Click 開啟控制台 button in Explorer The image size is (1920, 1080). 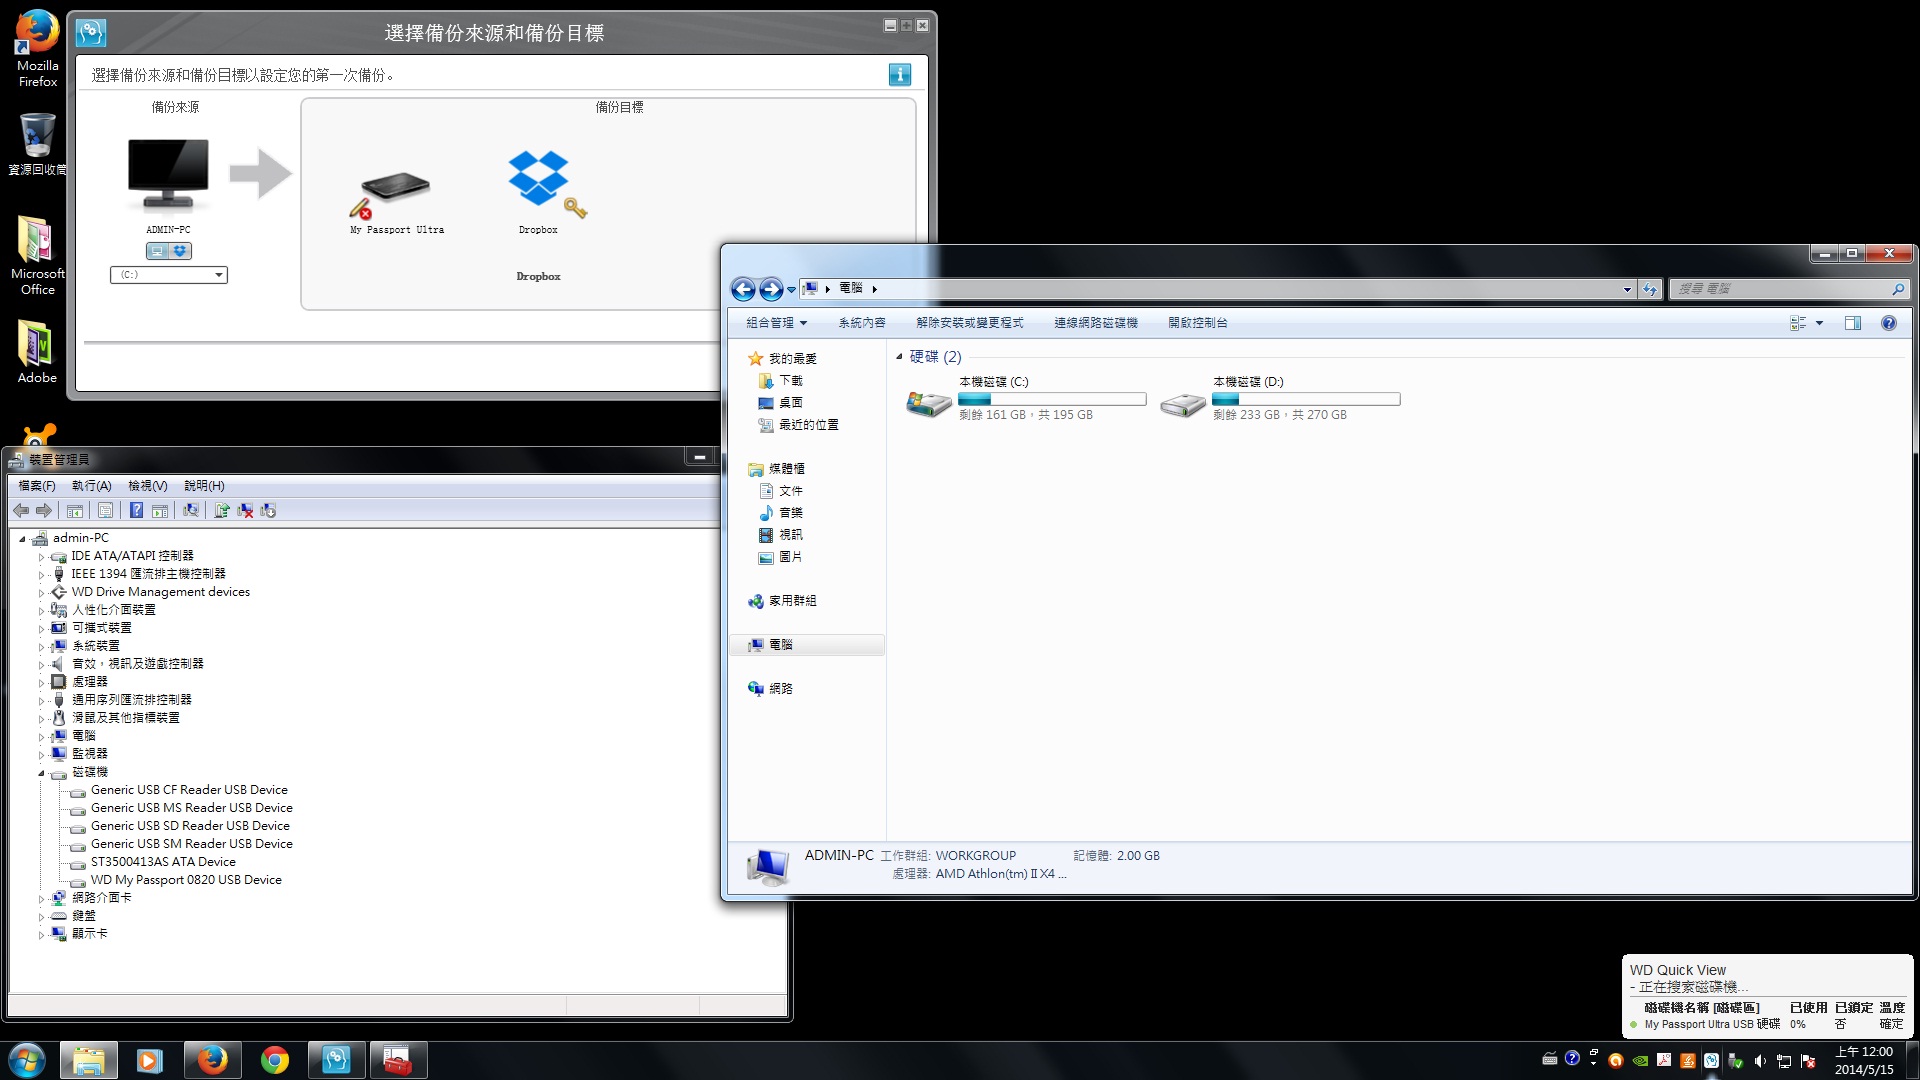click(1197, 323)
